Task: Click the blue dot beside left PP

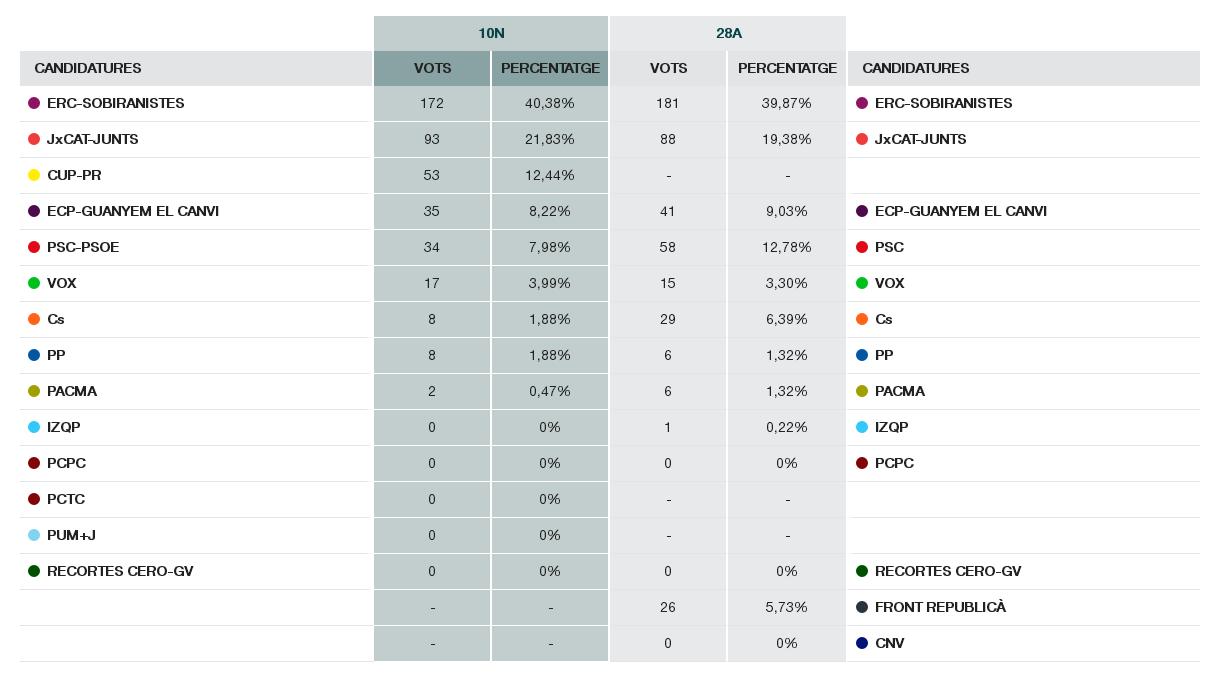Action: (x=34, y=355)
